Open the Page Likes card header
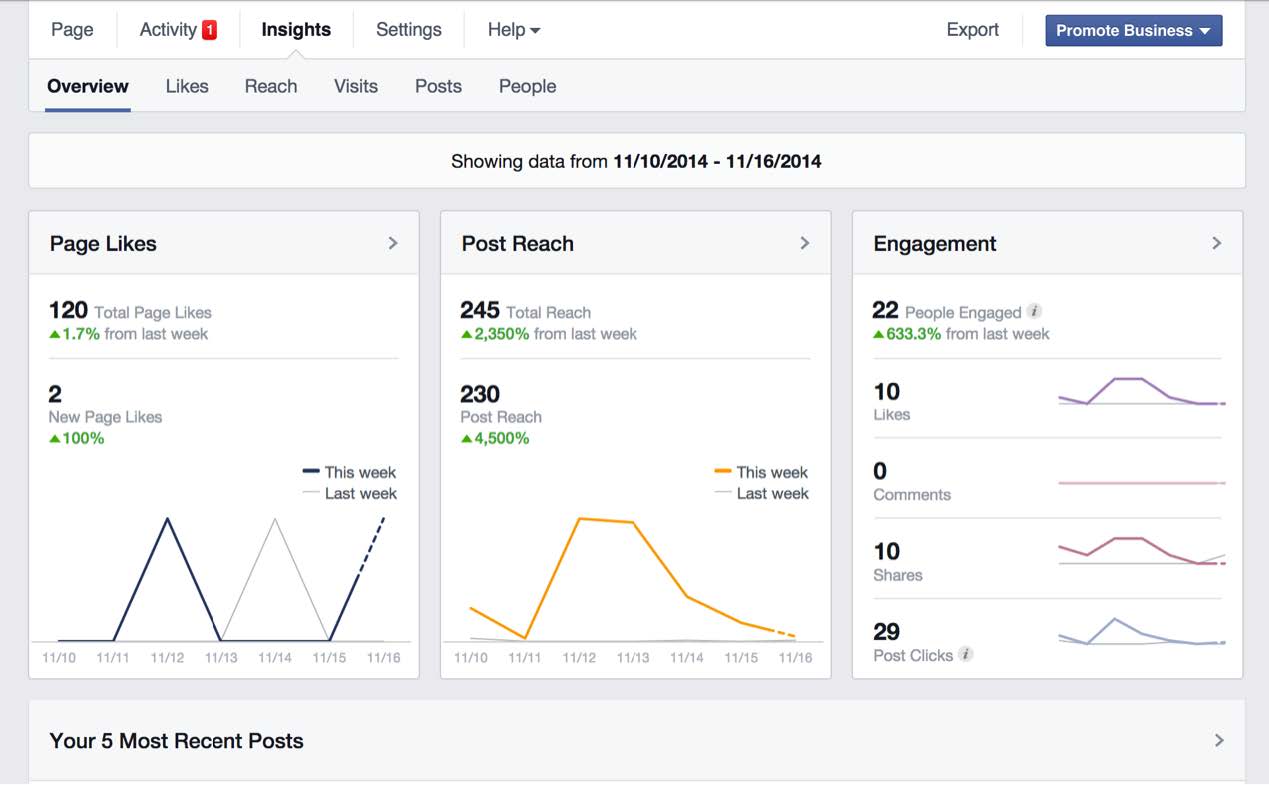 [224, 243]
